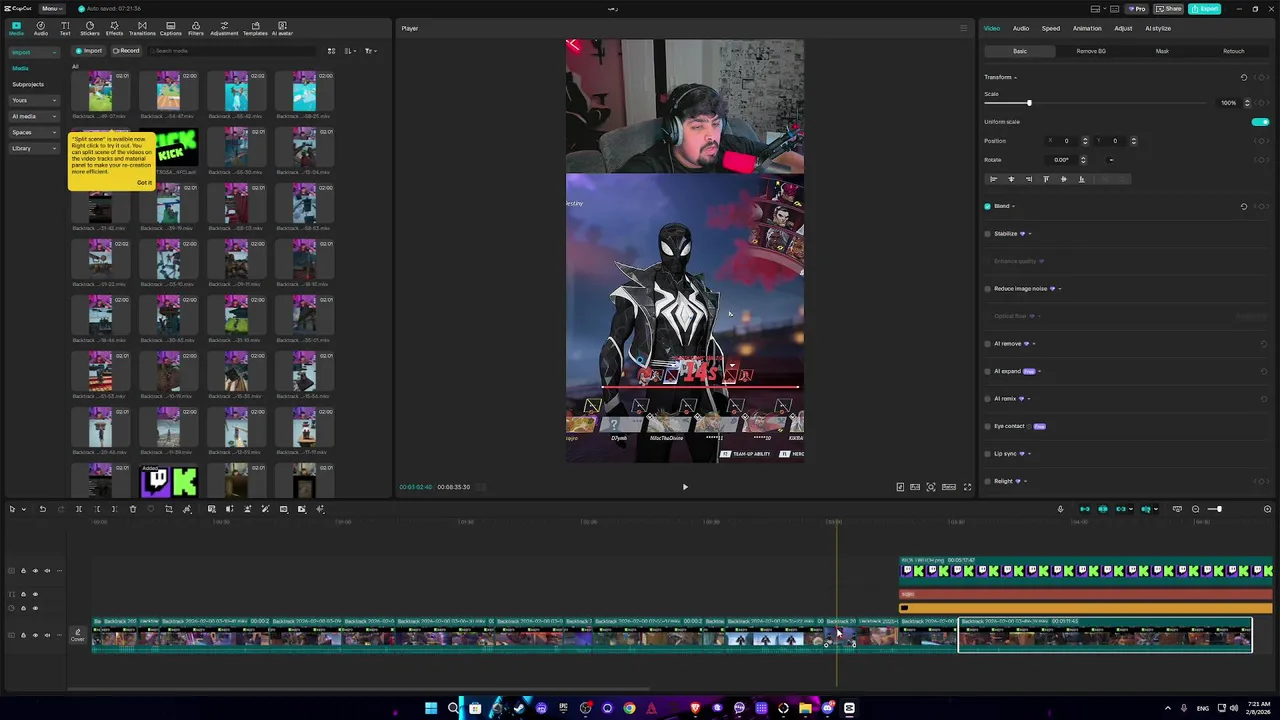Play the preview video
1280x720 pixels.
[x=685, y=487]
